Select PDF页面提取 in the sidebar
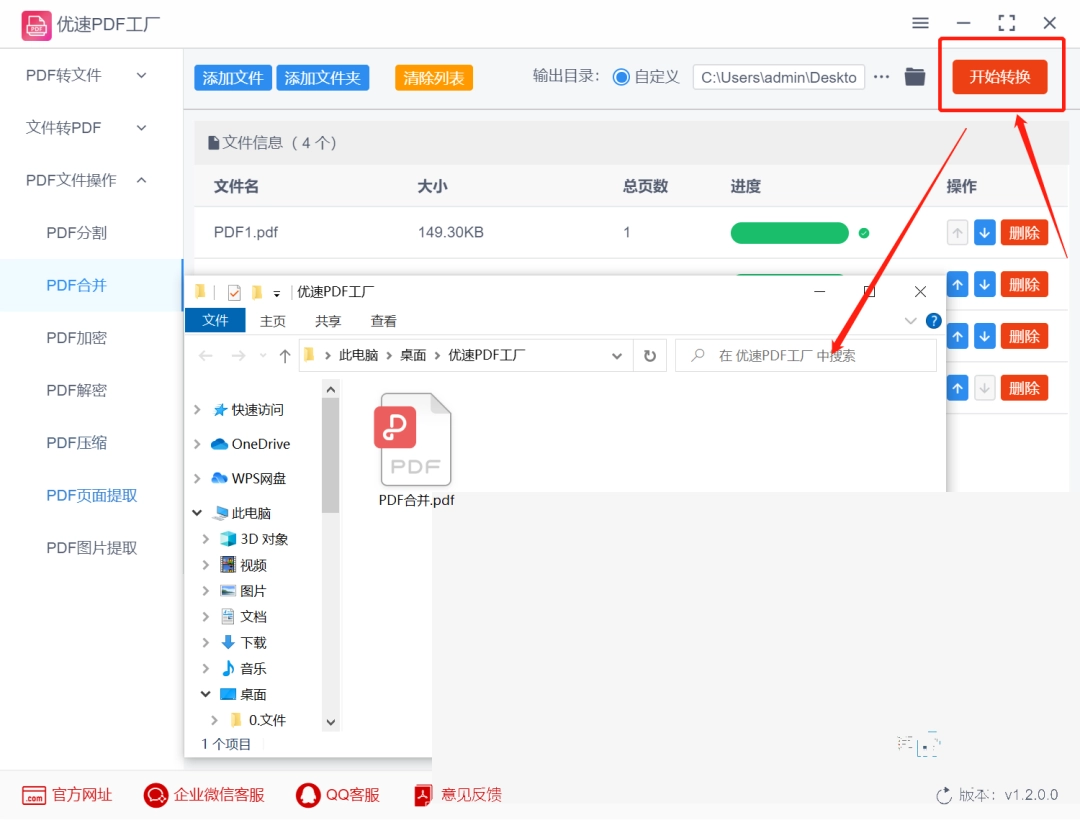Image resolution: width=1080 pixels, height=820 pixels. click(x=92, y=496)
